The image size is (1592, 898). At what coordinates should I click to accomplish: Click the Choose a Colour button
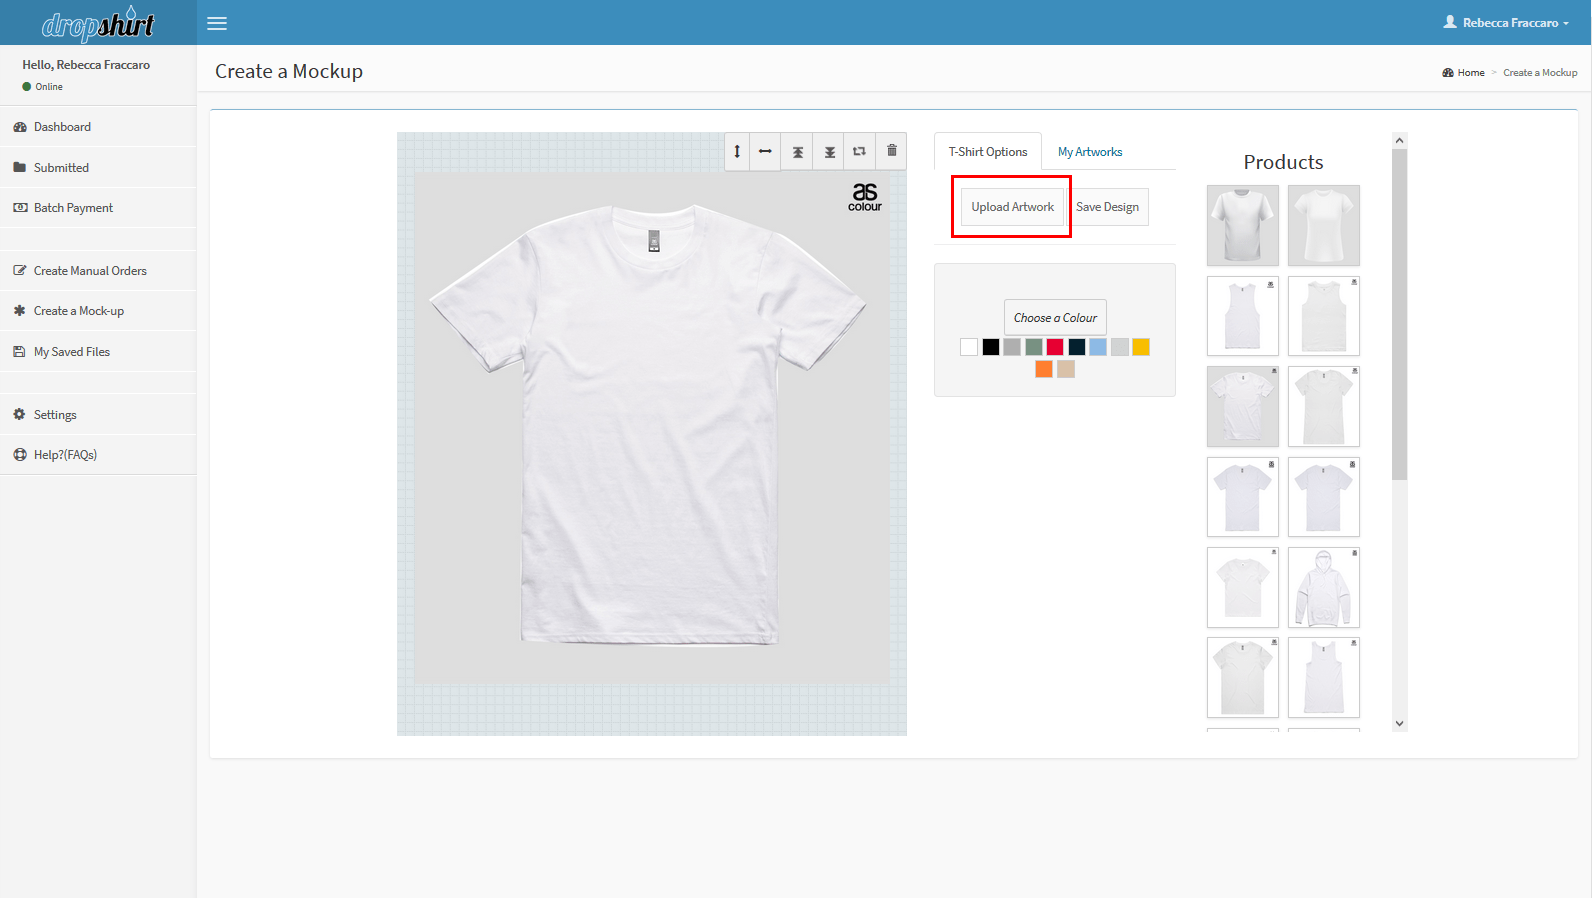tap(1055, 318)
